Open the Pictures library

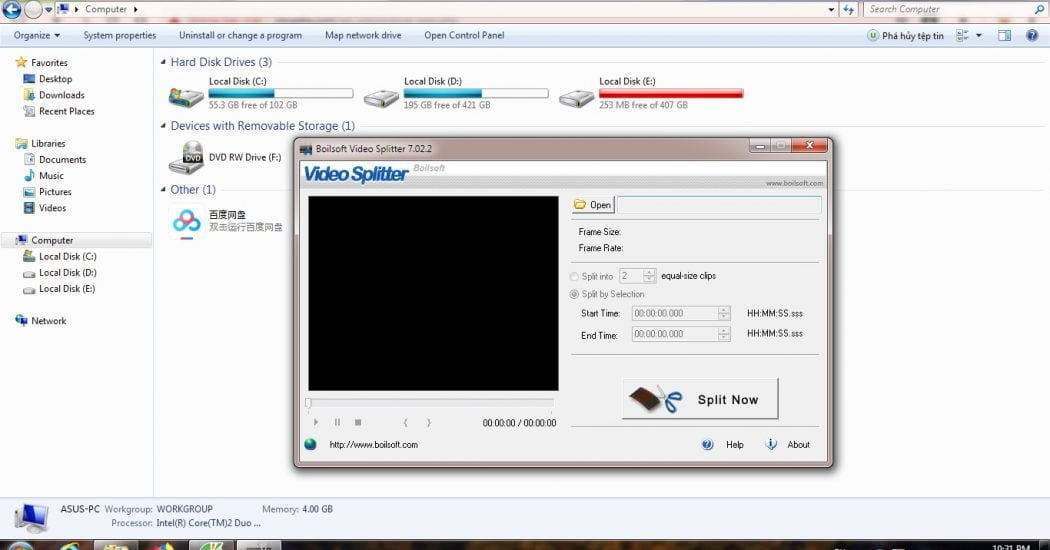55,192
